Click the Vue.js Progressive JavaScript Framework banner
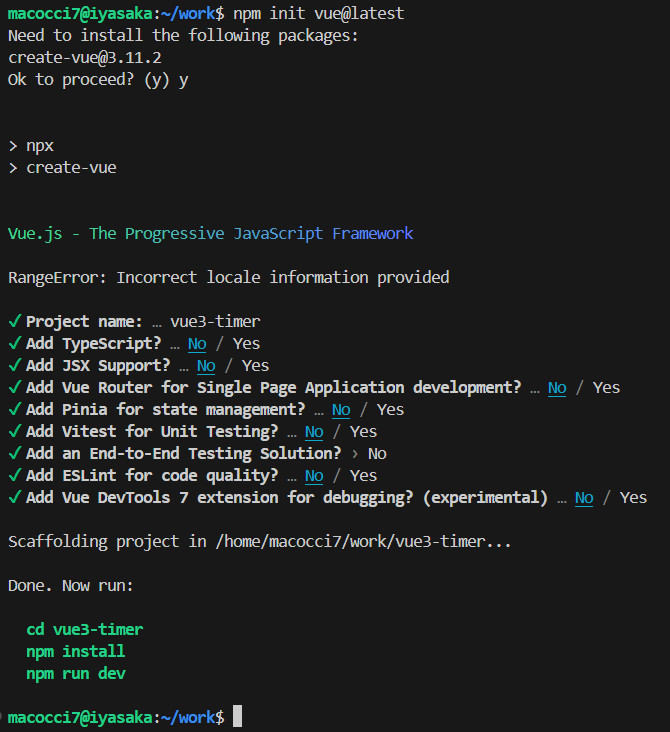The image size is (670, 732). coord(210,233)
